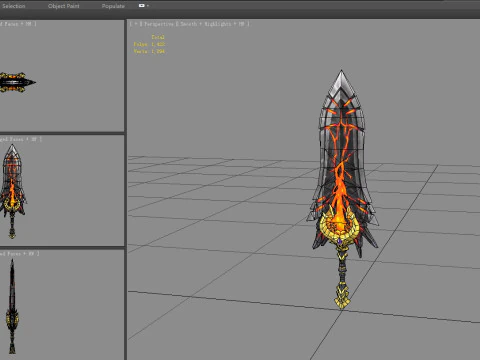This screenshot has width=480, height=360.
Task: Toggle the ribbon display mode icon
Action: click(142, 6)
